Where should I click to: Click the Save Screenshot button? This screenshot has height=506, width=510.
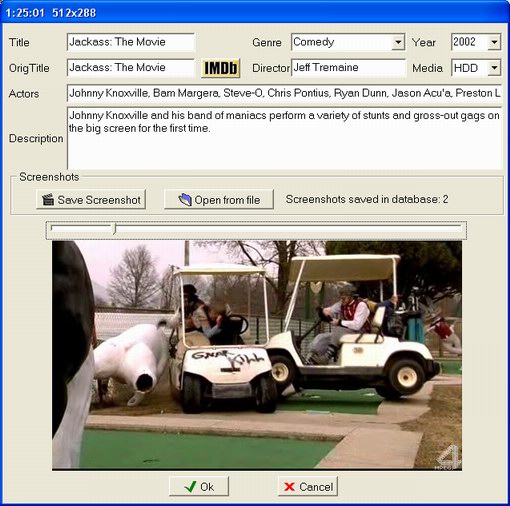tap(91, 200)
